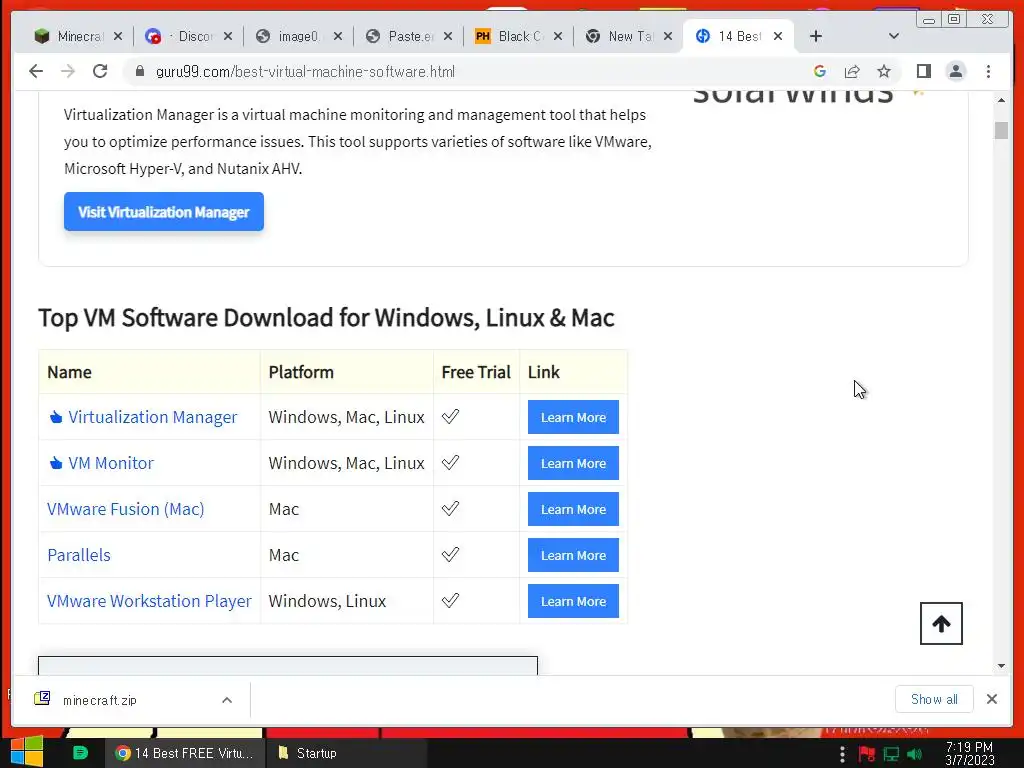Open the Parallels link
The width and height of the screenshot is (1024, 768).
pos(79,555)
